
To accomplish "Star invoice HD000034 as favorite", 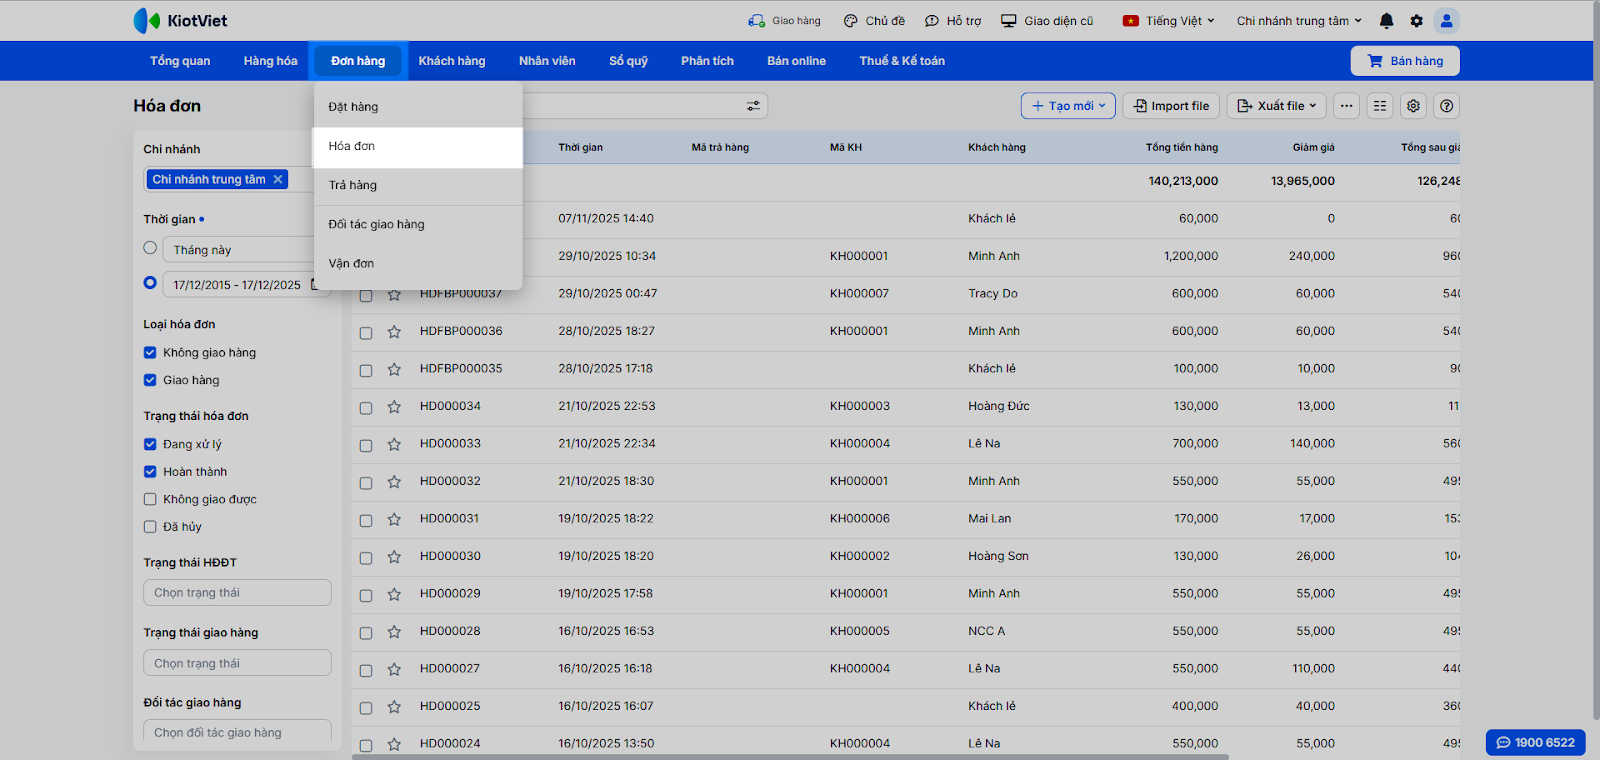I will tap(394, 407).
